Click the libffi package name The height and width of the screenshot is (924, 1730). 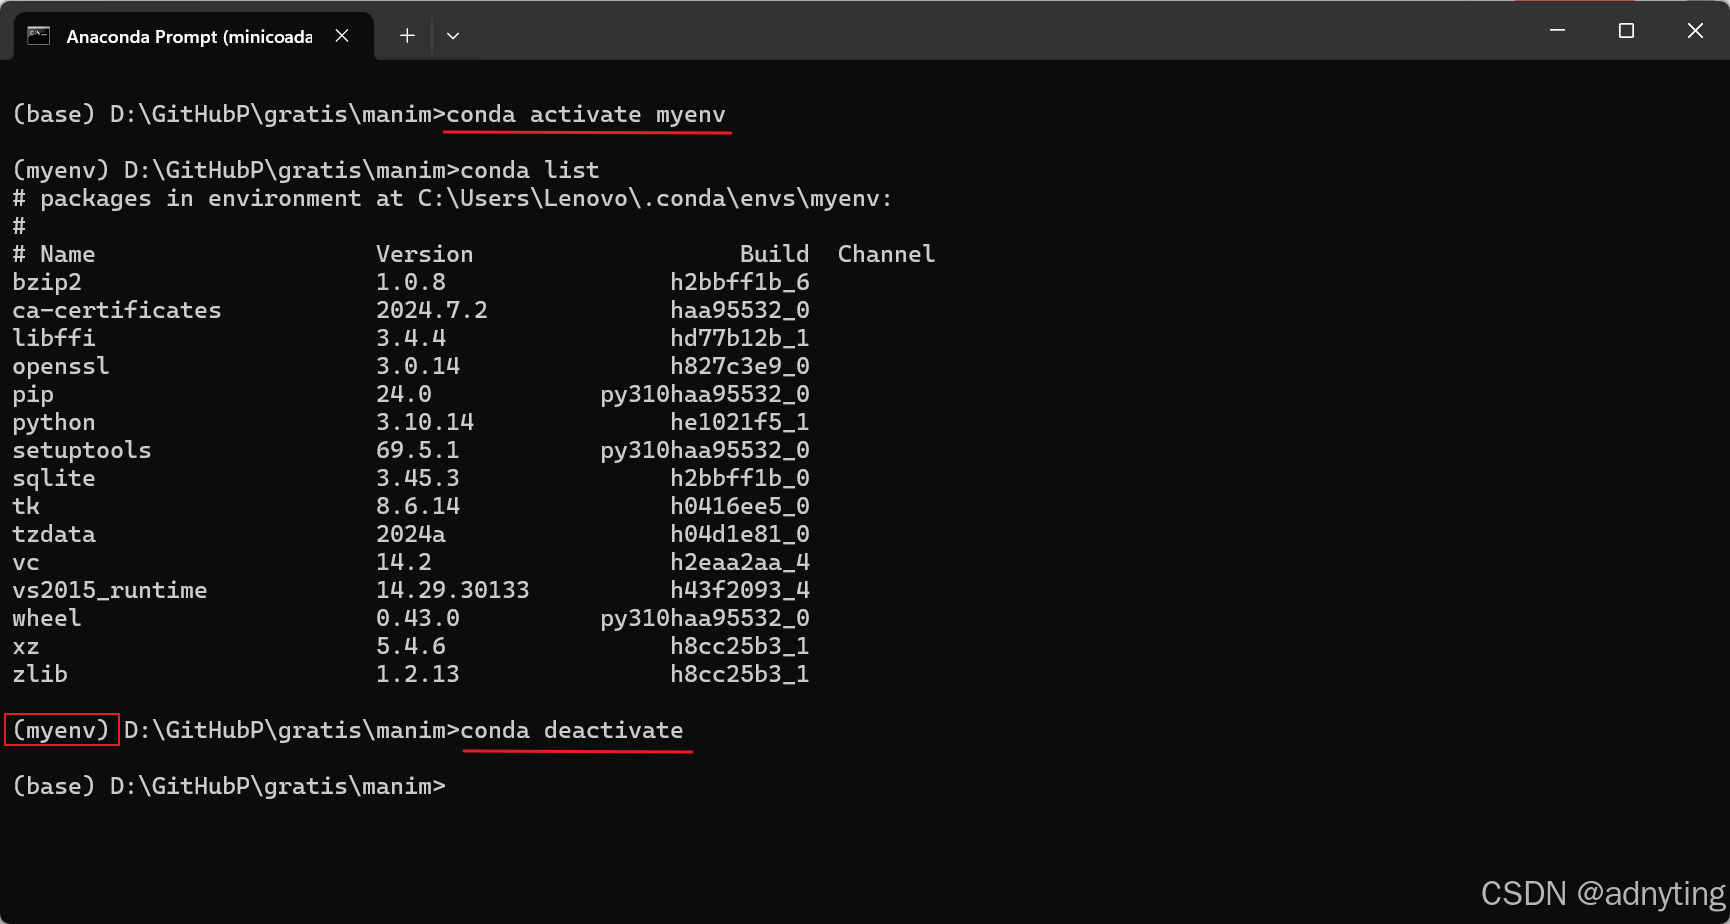54,338
